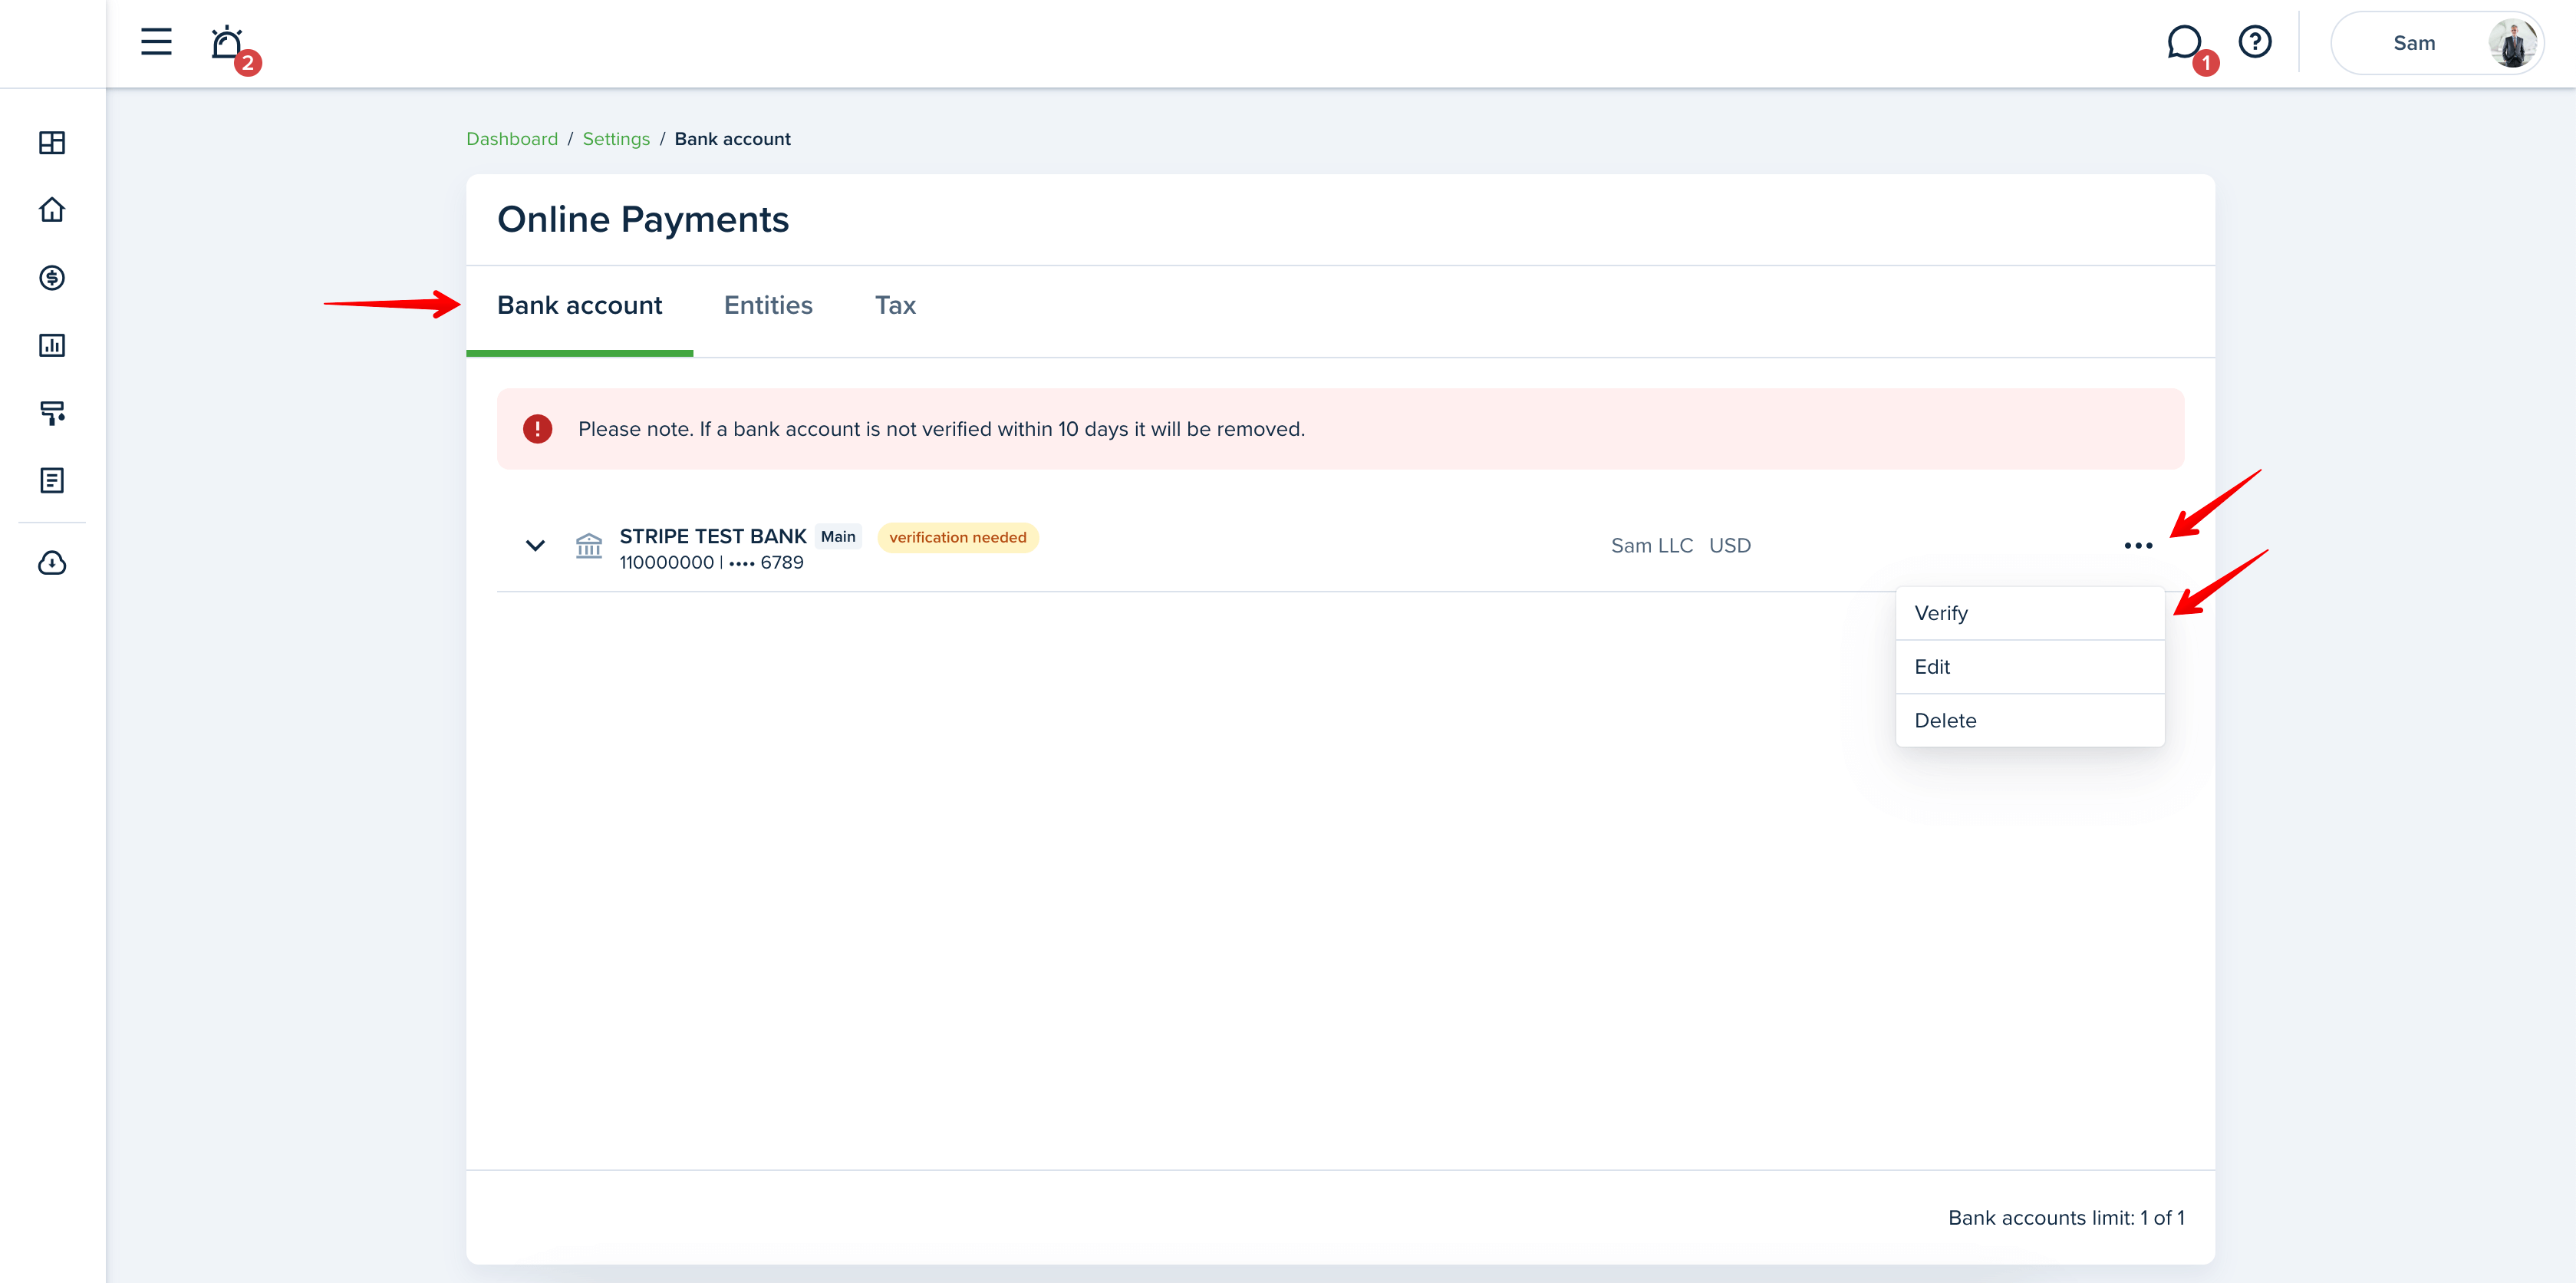Click the verification needed badge
This screenshot has width=2576, height=1283.
tap(958, 538)
